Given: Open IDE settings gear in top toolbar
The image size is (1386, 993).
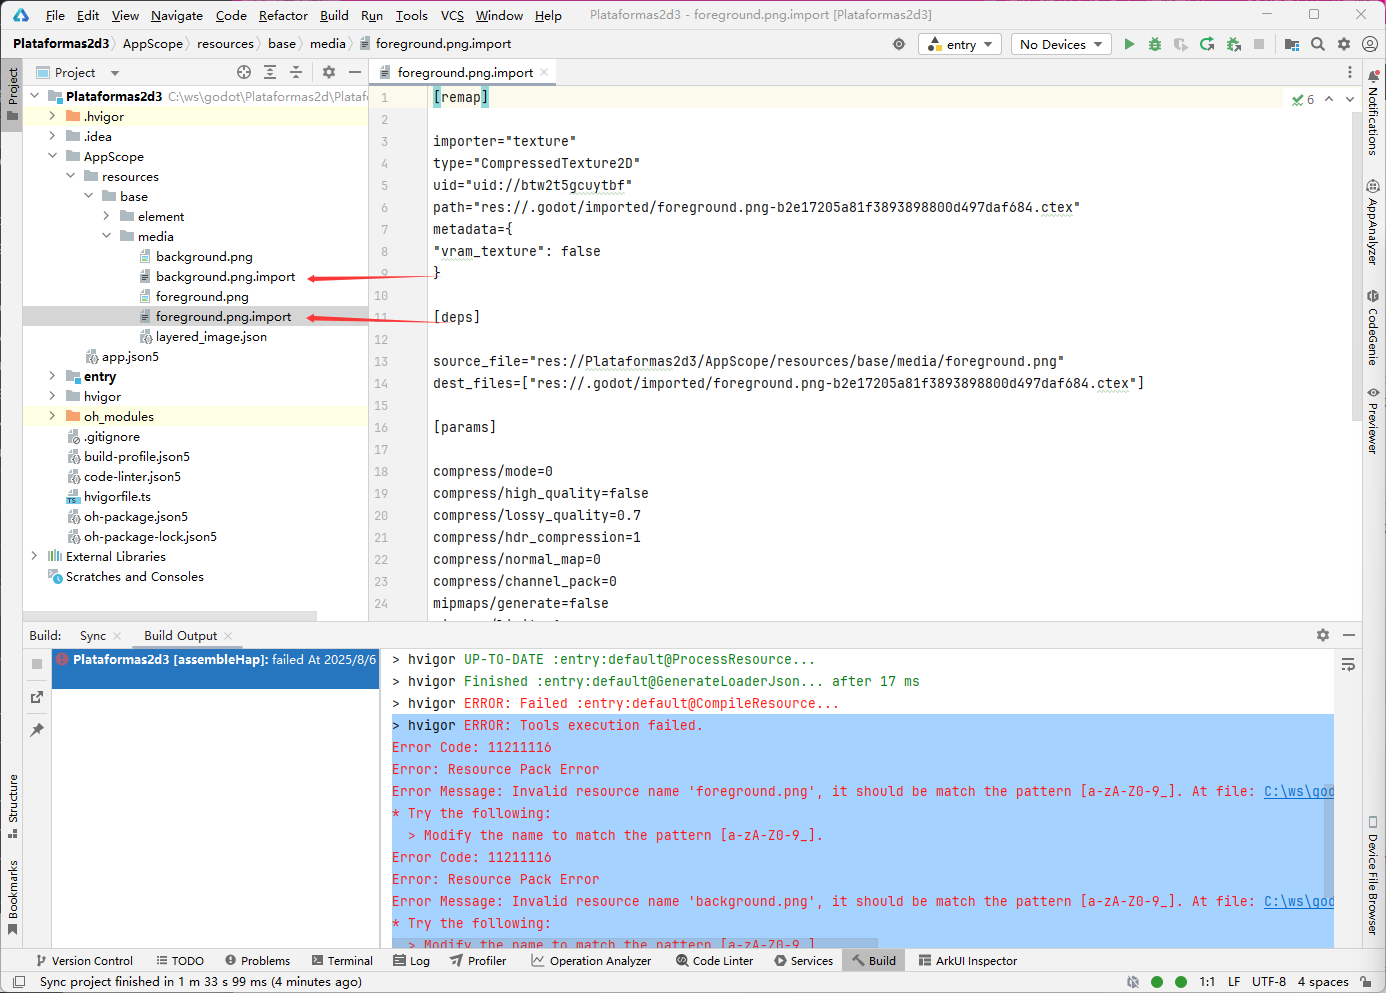Looking at the screenshot, I should tap(1344, 44).
